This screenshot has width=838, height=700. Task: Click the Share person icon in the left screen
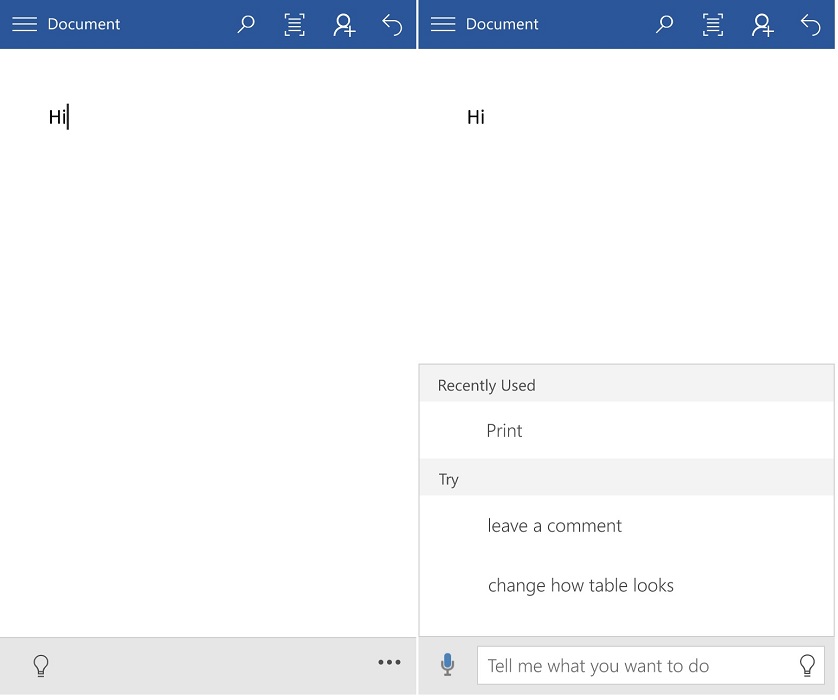pyautogui.click(x=344, y=25)
